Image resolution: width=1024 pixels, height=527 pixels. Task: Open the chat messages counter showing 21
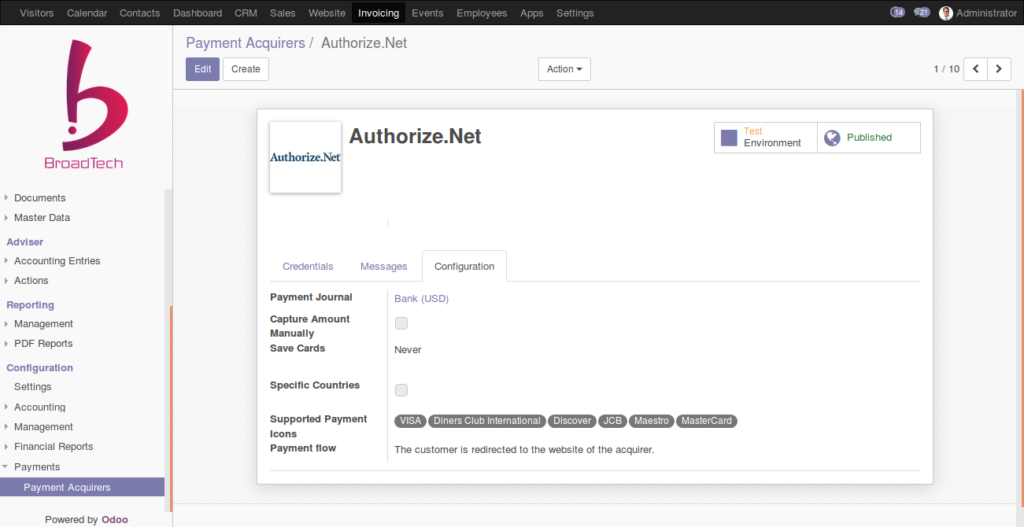921,12
